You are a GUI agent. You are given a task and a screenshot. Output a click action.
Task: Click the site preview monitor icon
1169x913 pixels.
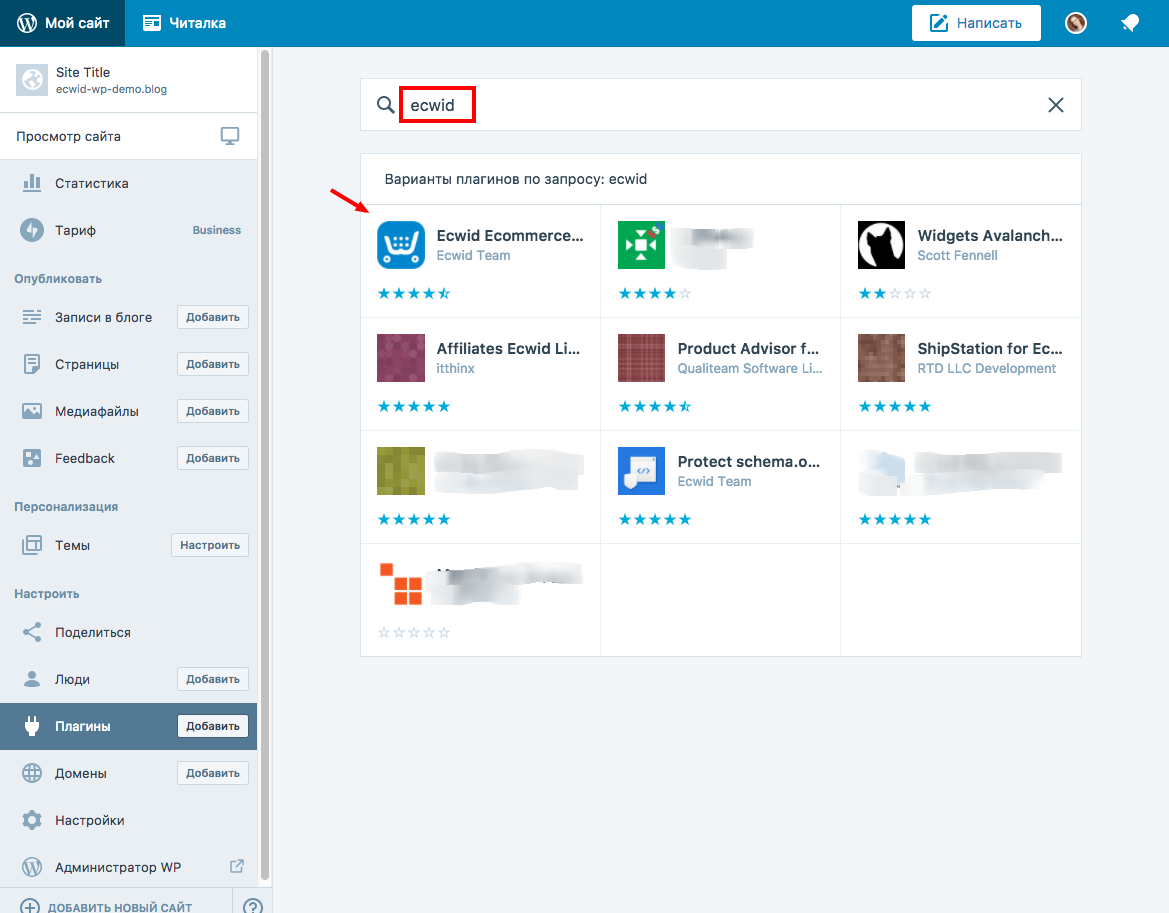click(x=230, y=136)
